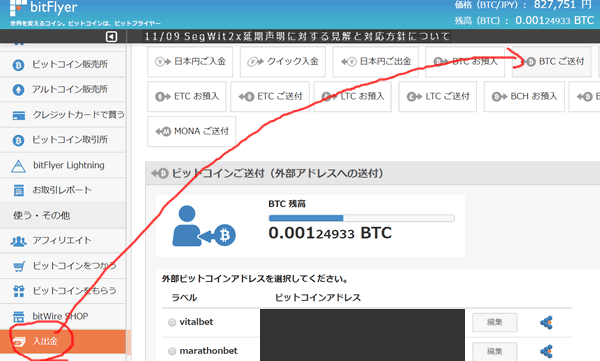The height and width of the screenshot is (361, 600).
Task: Open bitWire SHOP in the sidebar
Action: point(63,316)
